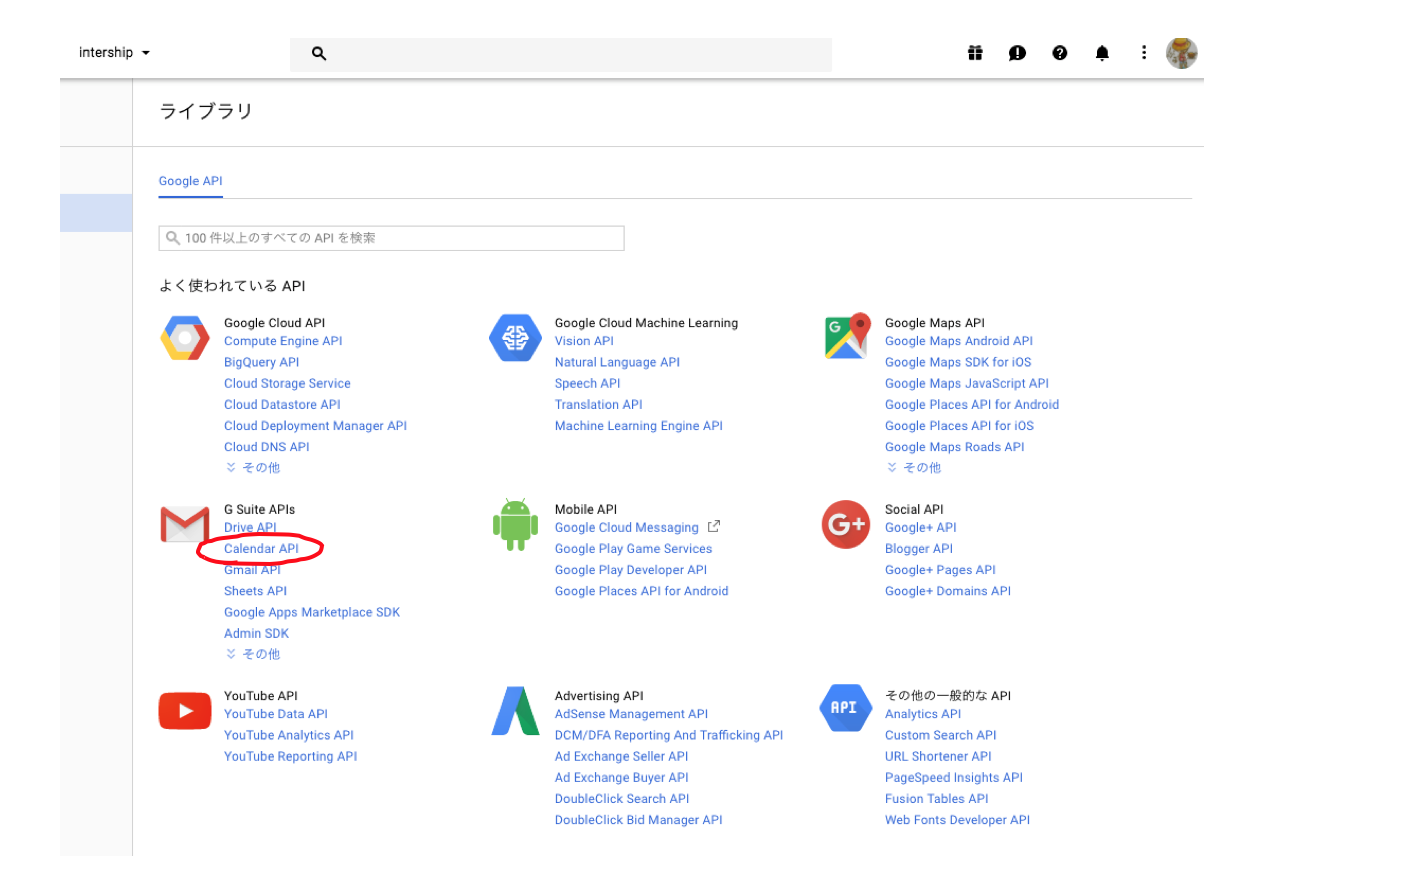
Task: Click the YouTube play icon
Action: [x=185, y=711]
